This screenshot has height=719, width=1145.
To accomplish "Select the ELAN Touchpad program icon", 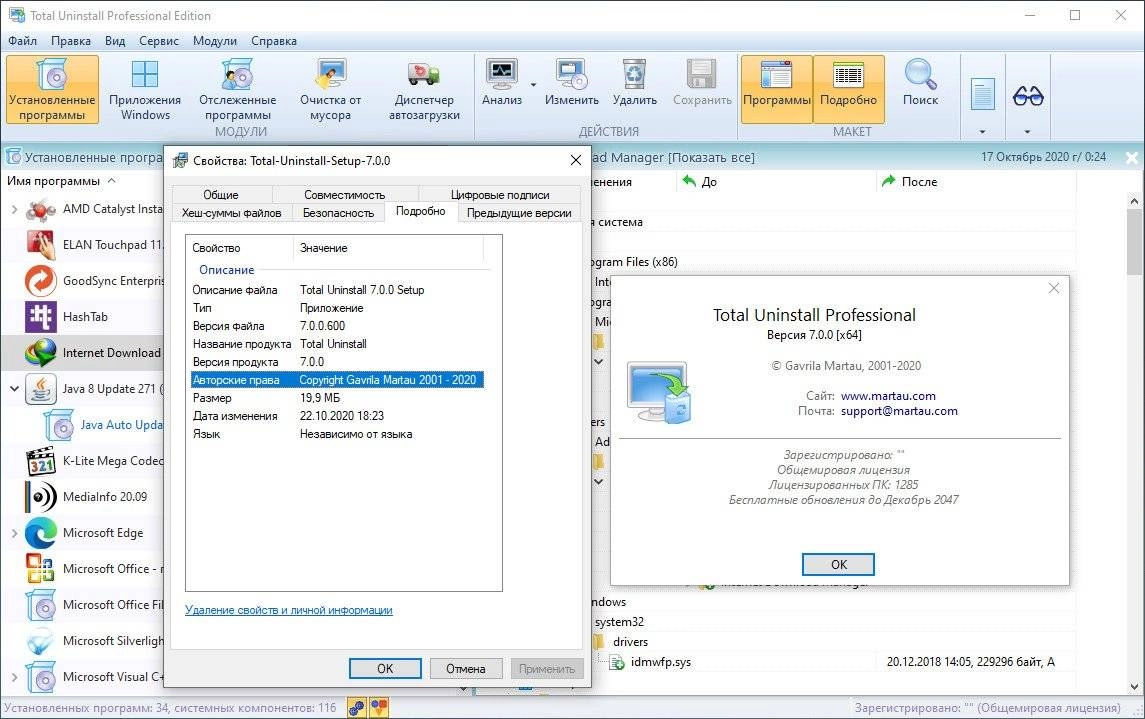I will [41, 245].
